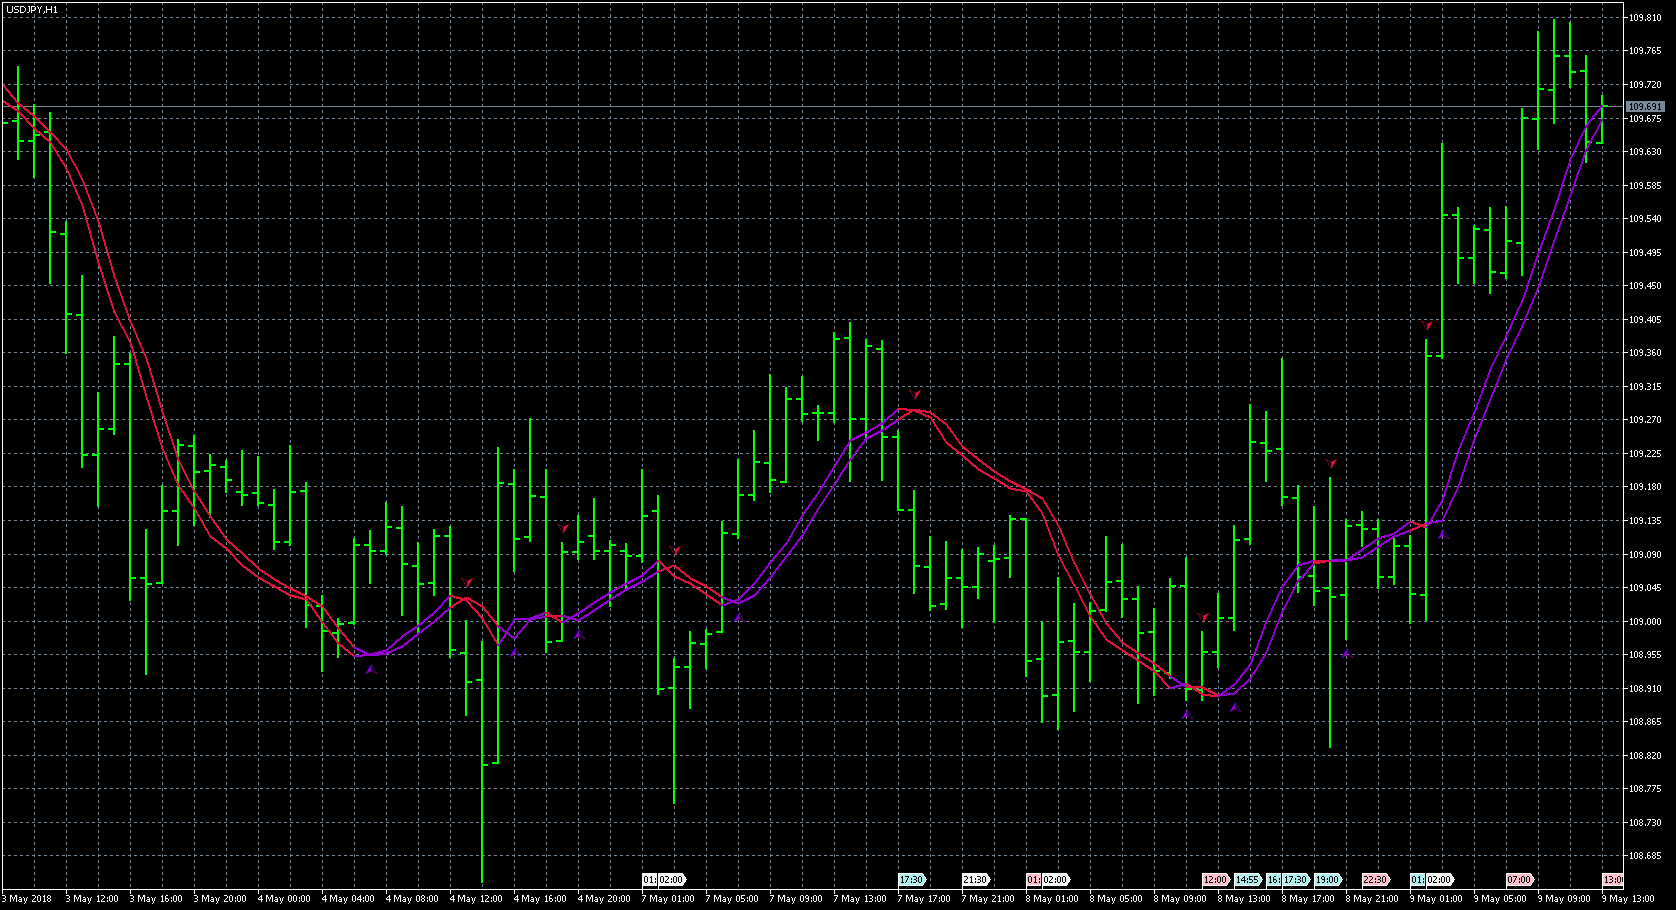Click the purple arrow below the 8 May 22:00 bar
Screen dimensions: 1676x910
coord(1346,653)
